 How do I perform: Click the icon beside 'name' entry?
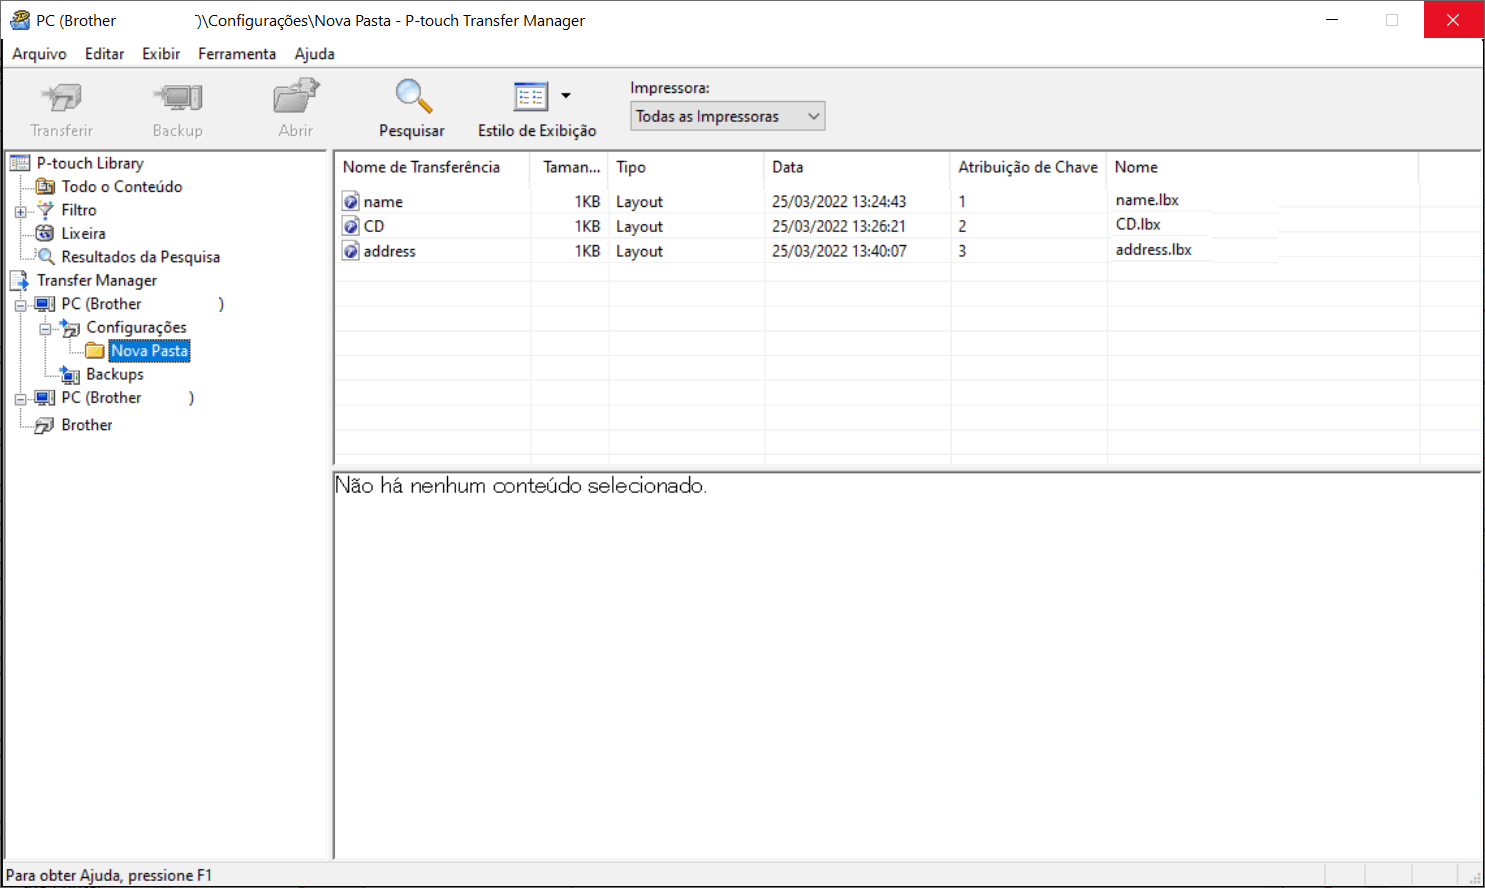pos(351,202)
